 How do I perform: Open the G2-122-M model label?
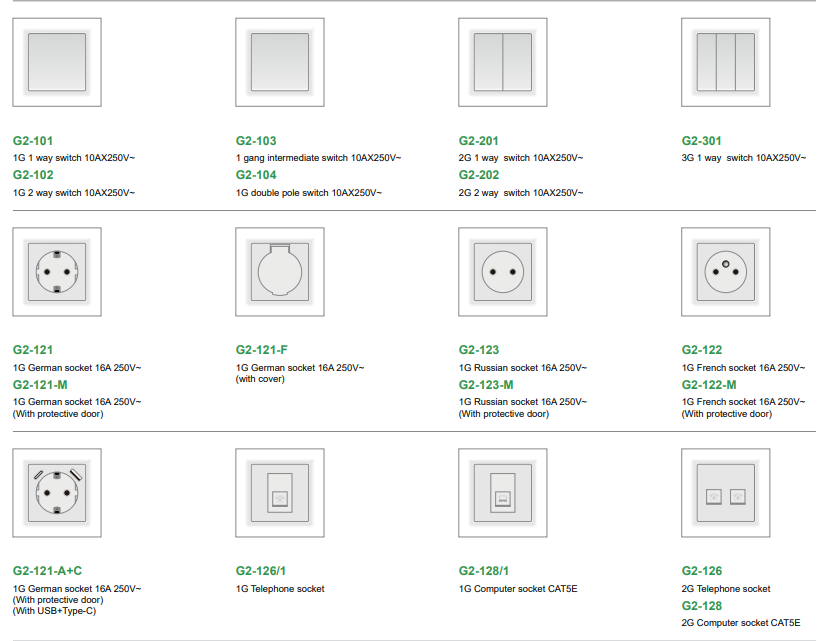coord(709,385)
